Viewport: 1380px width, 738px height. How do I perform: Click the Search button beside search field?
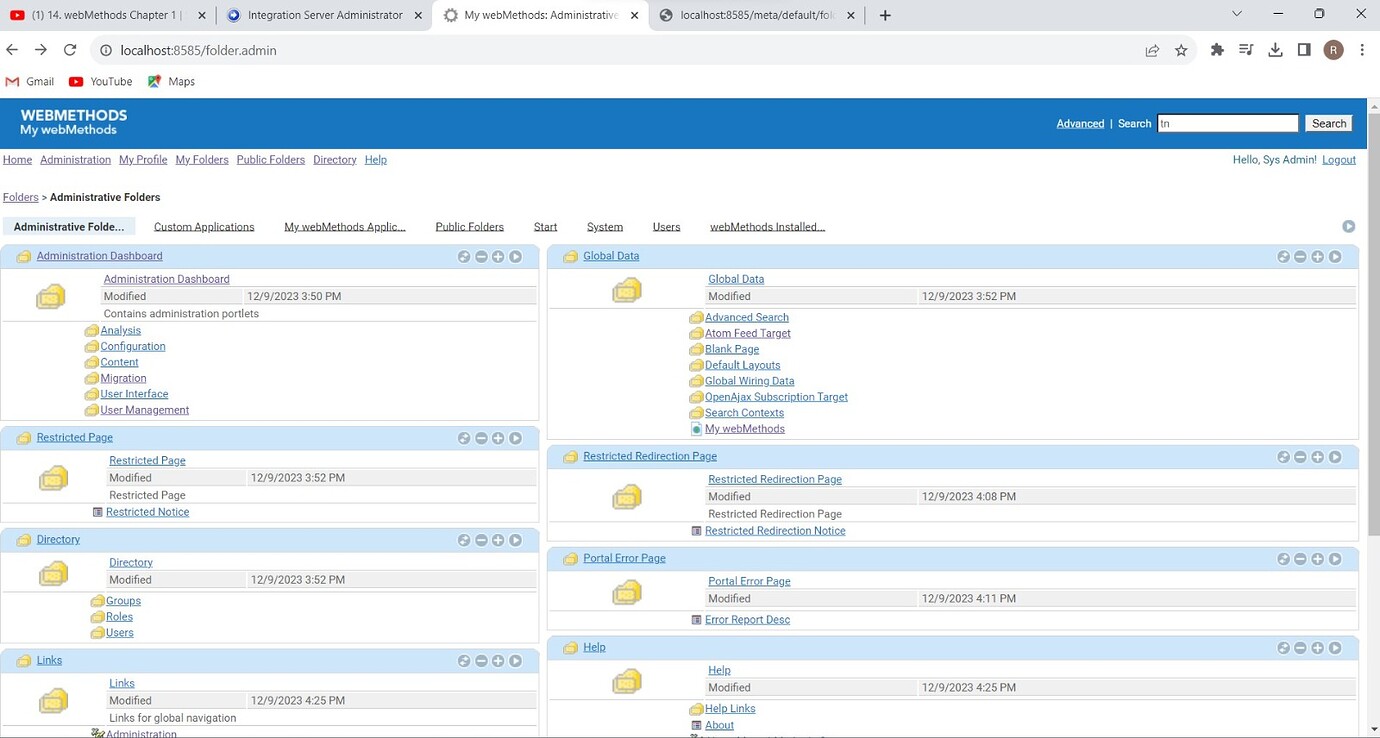point(1329,124)
